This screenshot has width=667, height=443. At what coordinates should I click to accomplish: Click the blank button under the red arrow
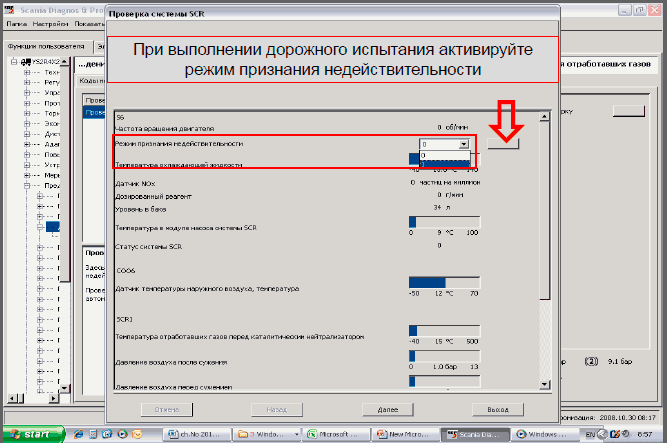504,145
